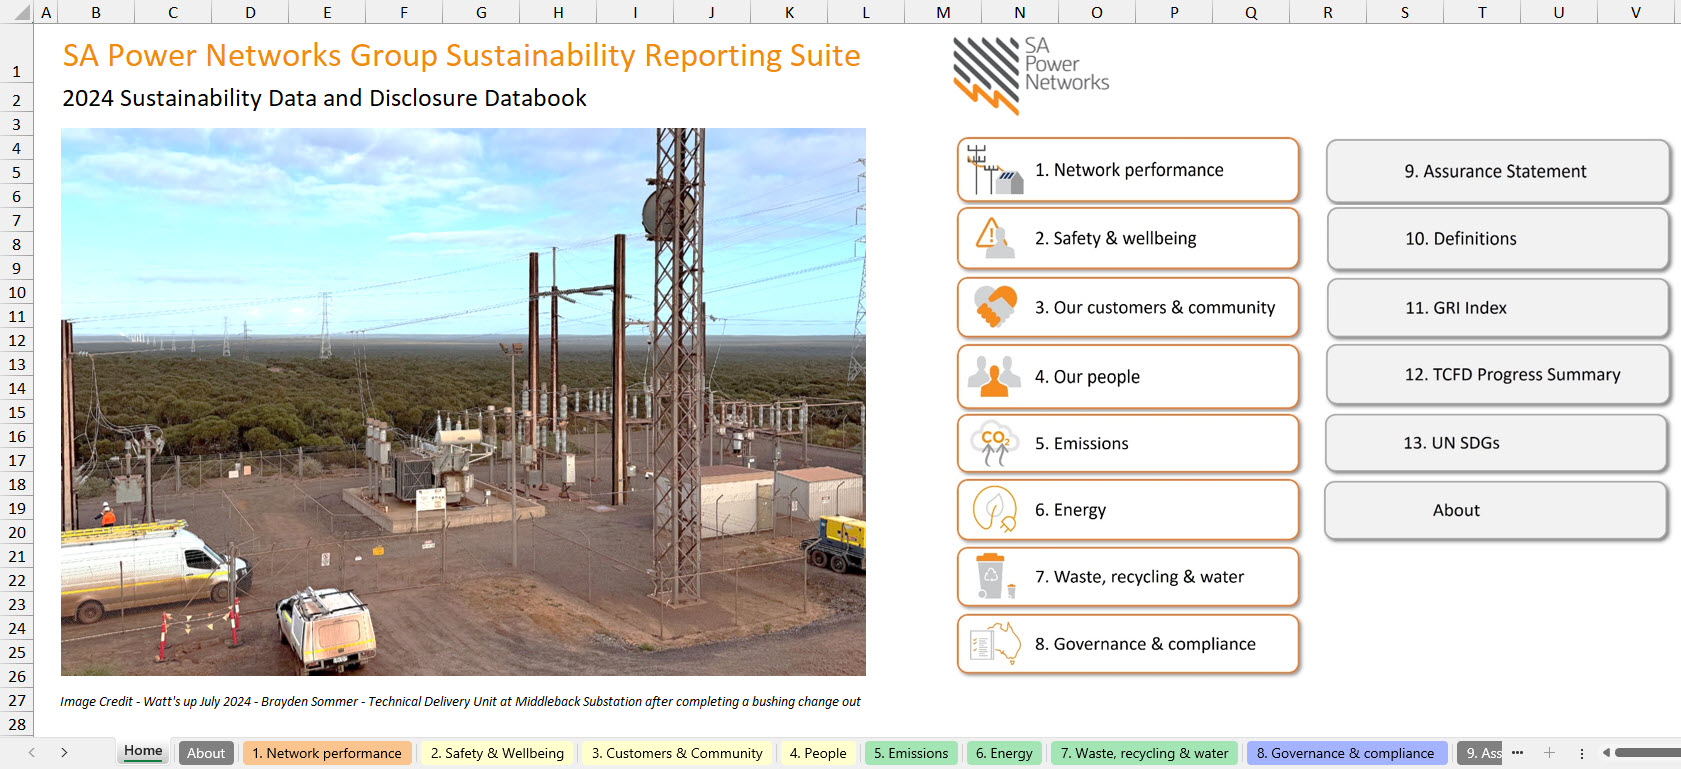Open 13. UN SDGs button
1681x769 pixels.
coord(1497,443)
